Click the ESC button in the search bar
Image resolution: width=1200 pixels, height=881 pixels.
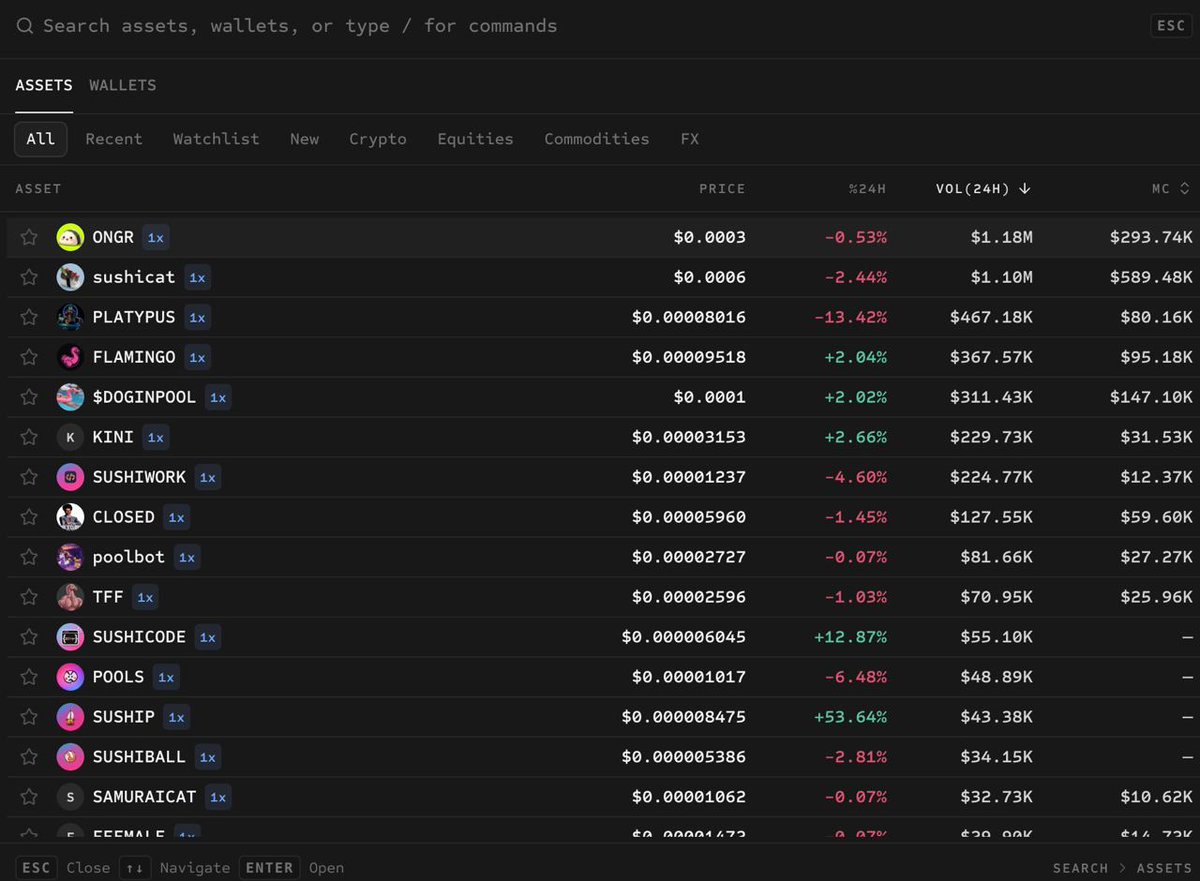click(1170, 26)
